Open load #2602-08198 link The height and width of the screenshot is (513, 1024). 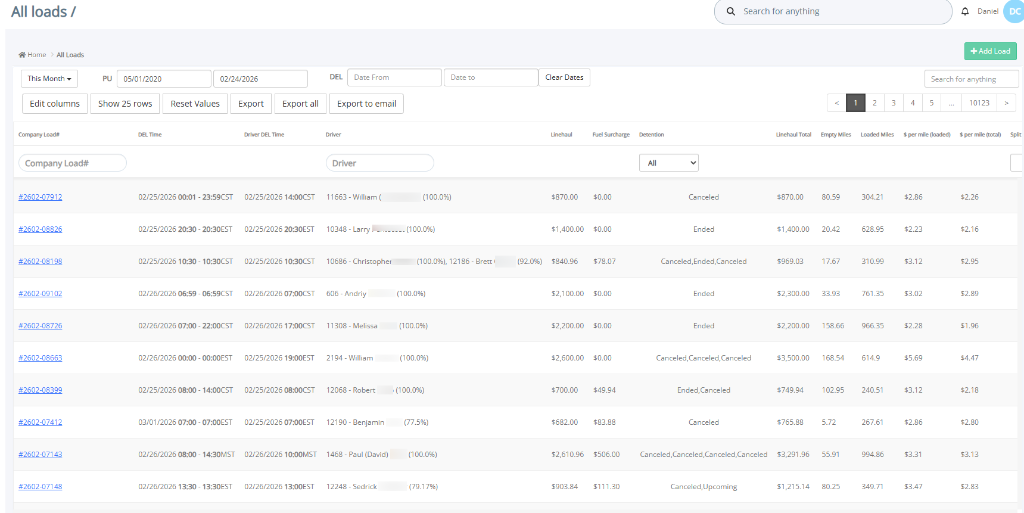pyautogui.click(x=40, y=261)
